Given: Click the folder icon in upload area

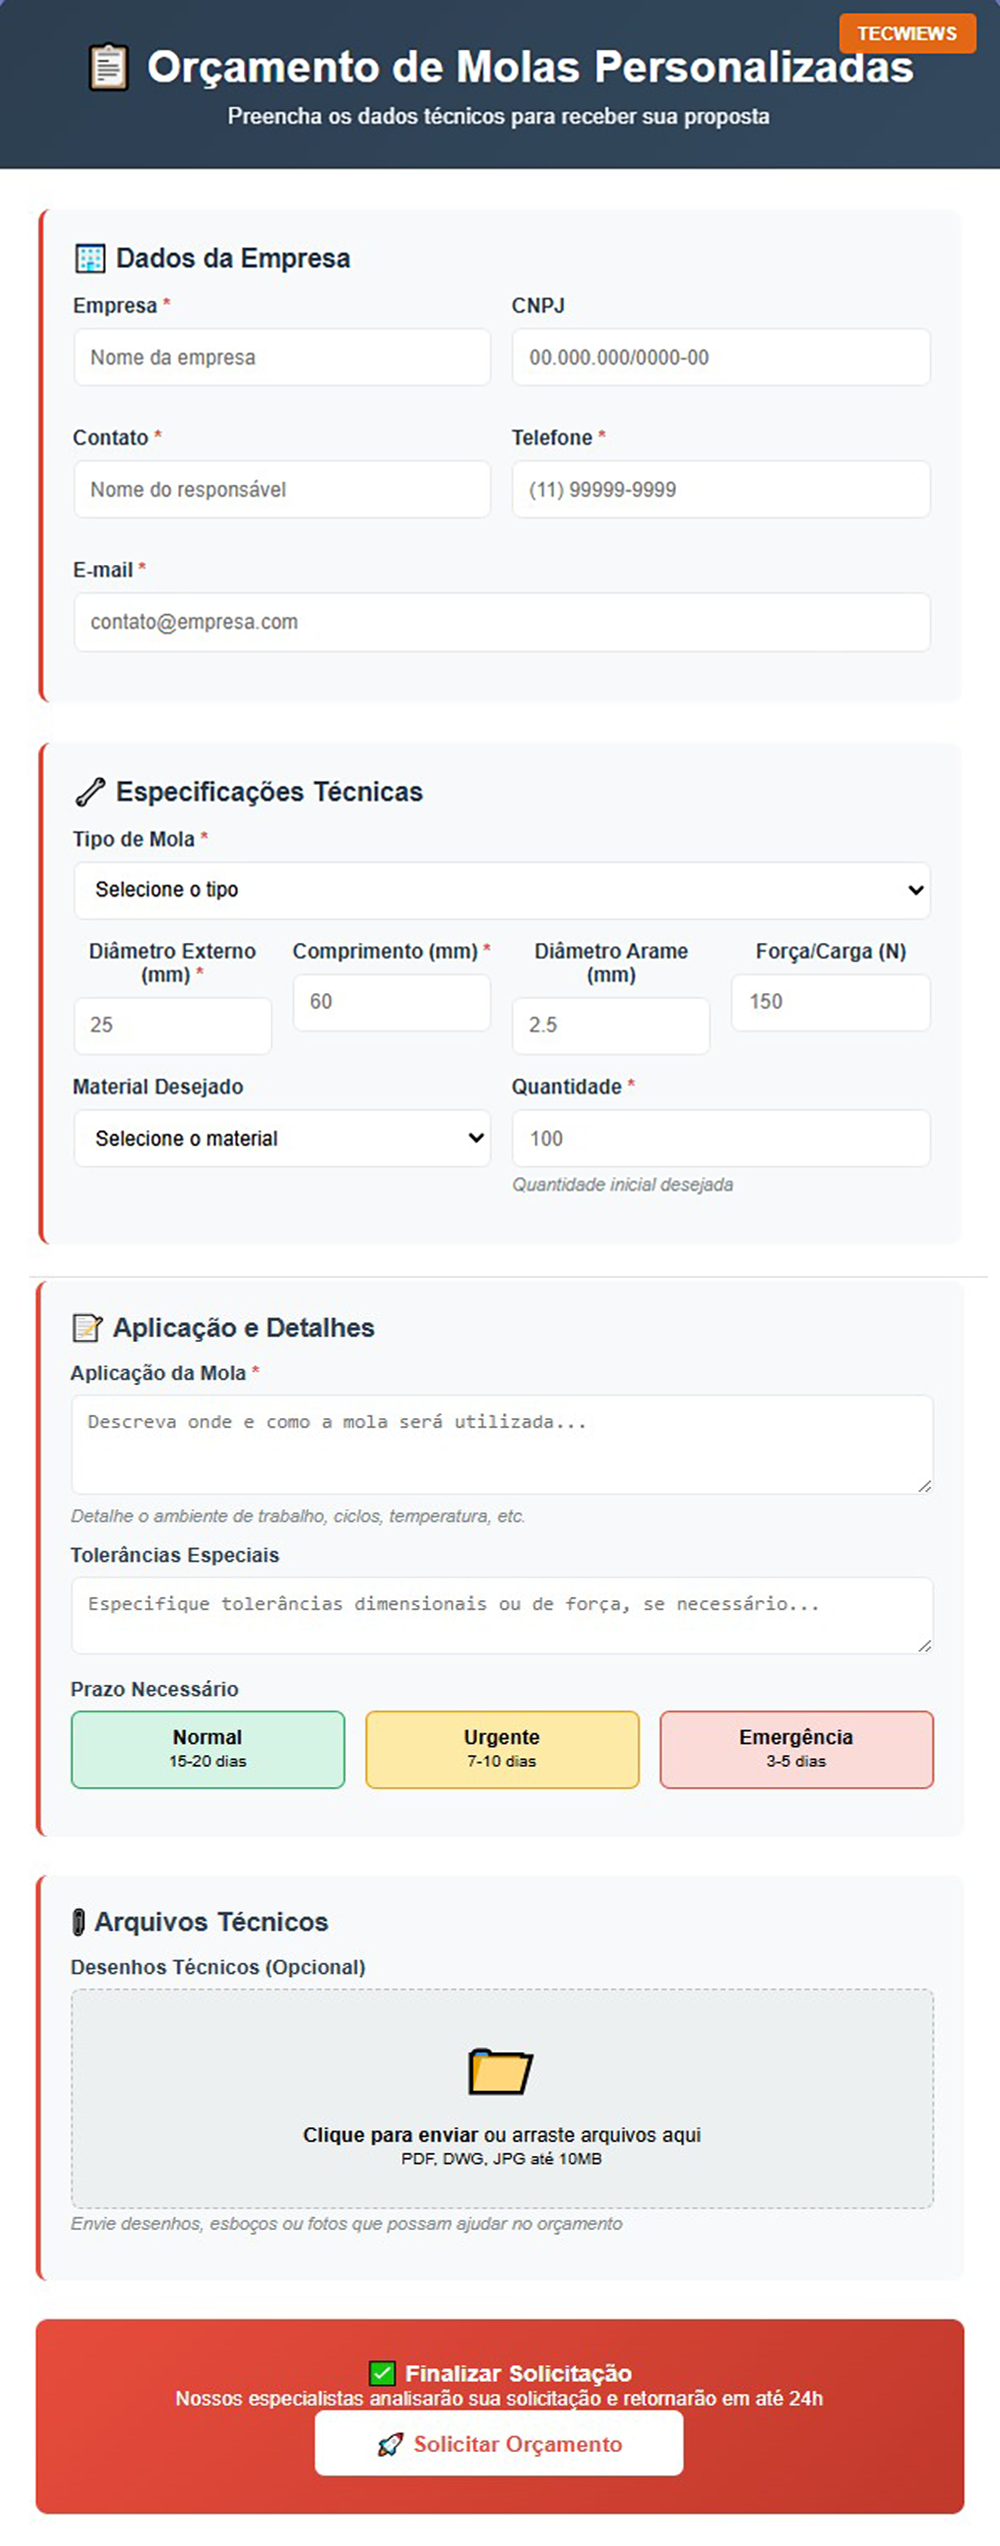Looking at the screenshot, I should 501,2071.
